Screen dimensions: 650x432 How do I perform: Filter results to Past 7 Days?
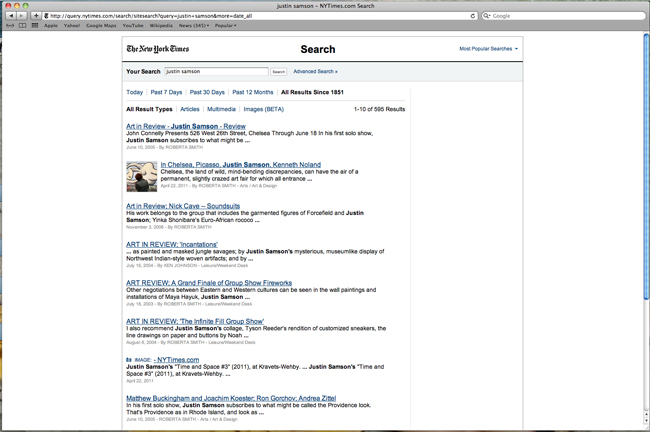click(166, 92)
